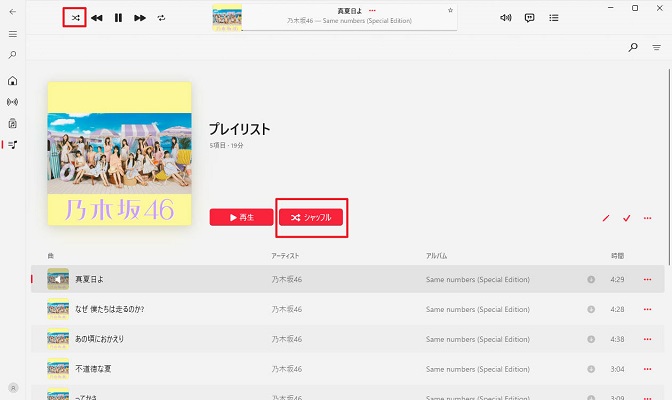The image size is (672, 400).
Task: Open the Playlists section in sidebar
Action: pyautogui.click(x=12, y=145)
